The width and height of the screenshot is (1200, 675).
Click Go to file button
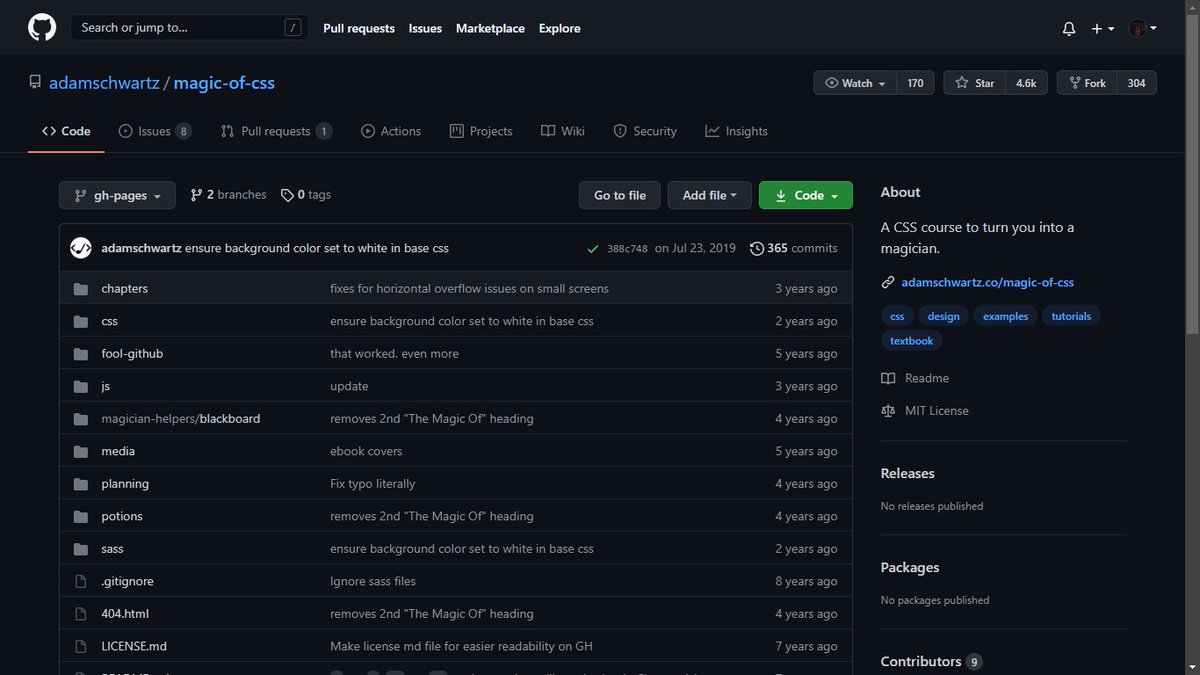(x=620, y=195)
